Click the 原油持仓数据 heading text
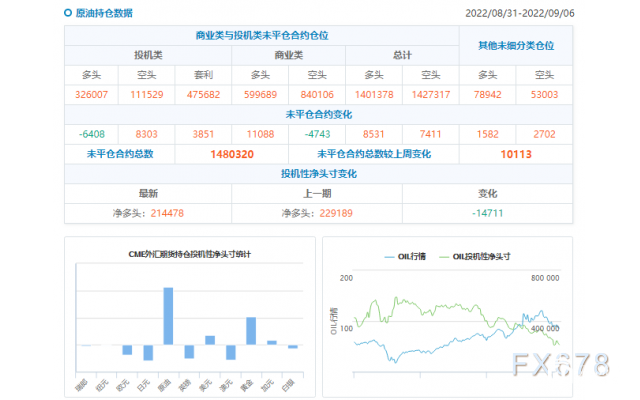The width and height of the screenshot is (640, 400). pos(104,14)
